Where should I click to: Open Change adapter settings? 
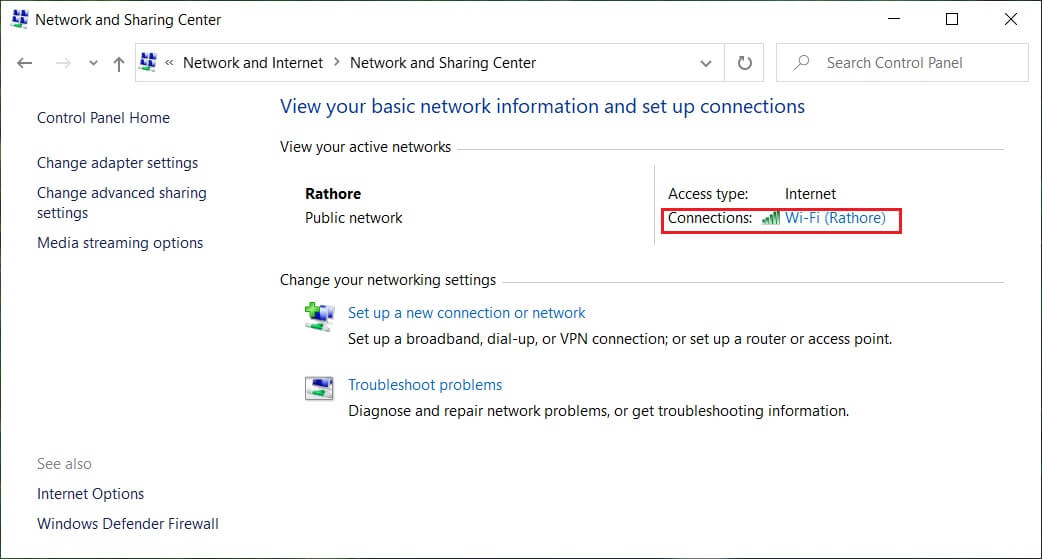[118, 163]
